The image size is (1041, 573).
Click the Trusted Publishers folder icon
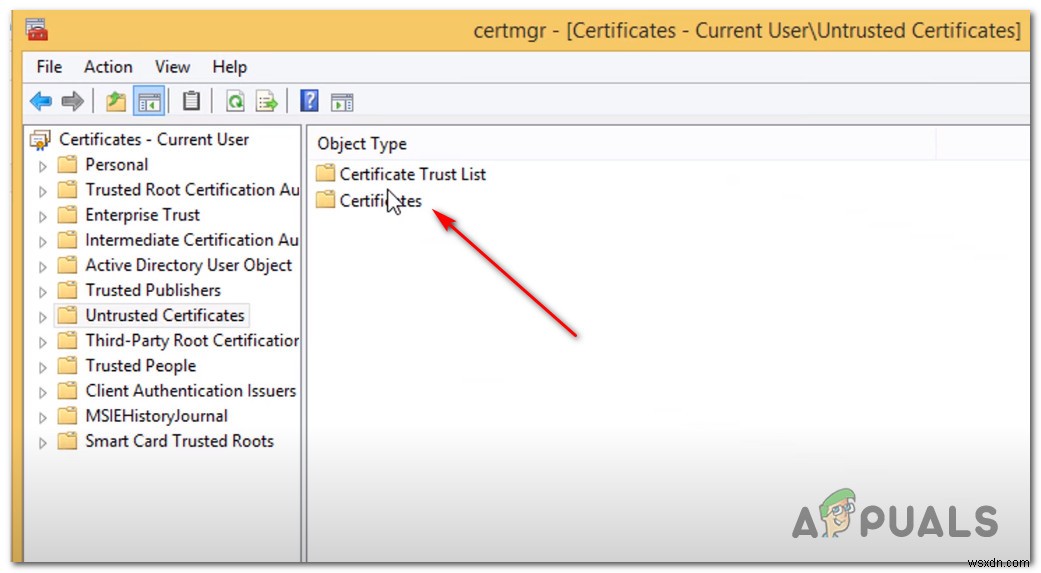(67, 290)
